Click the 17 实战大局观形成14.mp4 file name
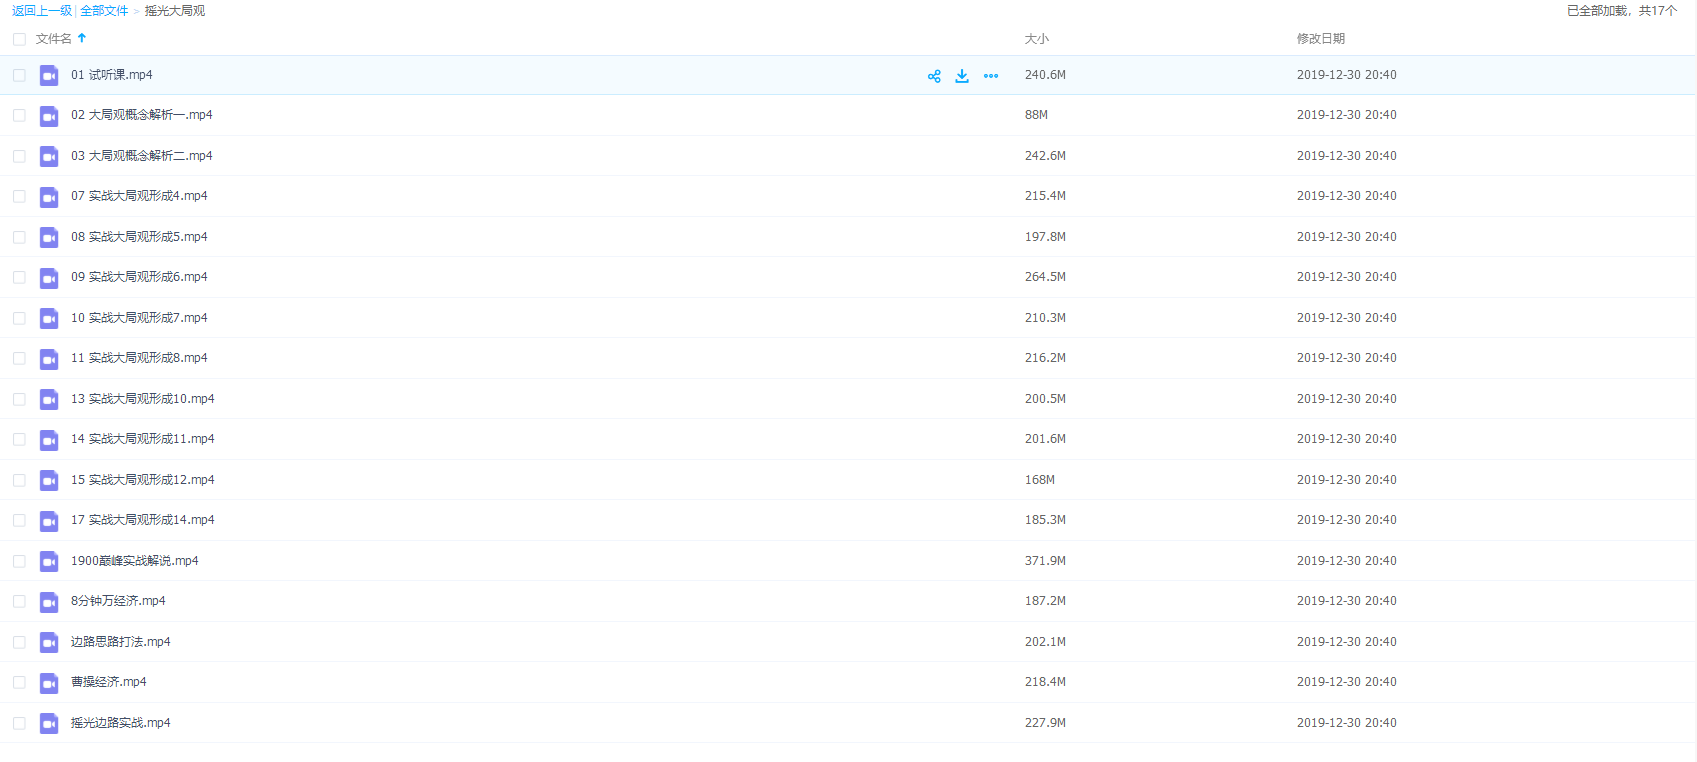The width and height of the screenshot is (1697, 762). [x=142, y=520]
